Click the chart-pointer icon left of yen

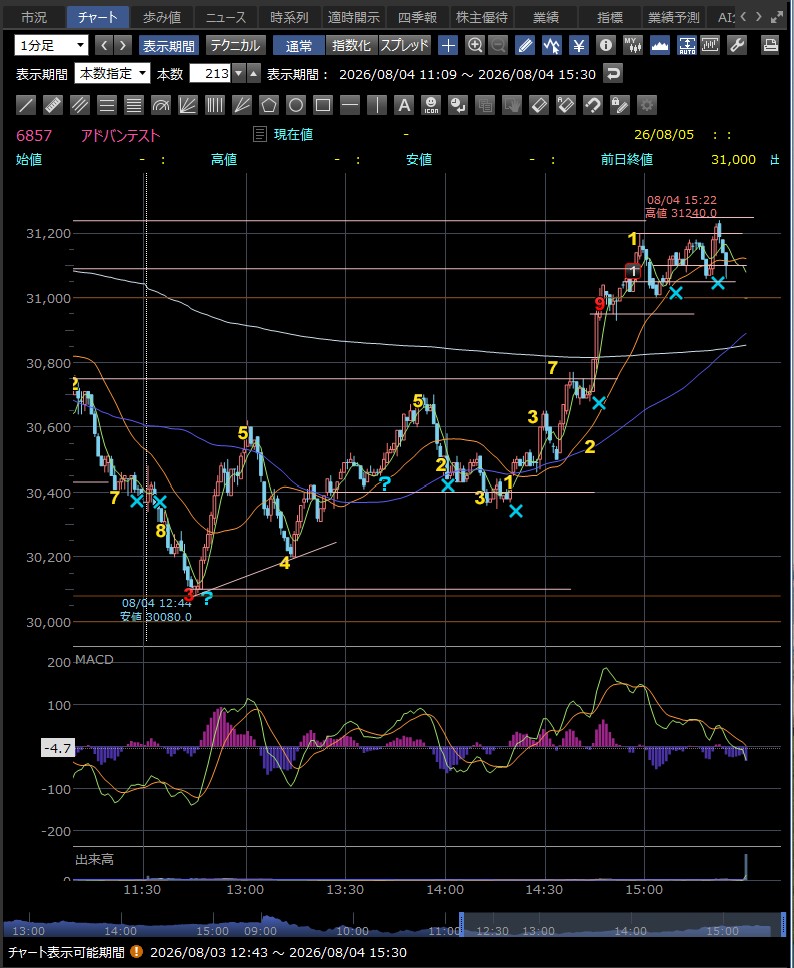click(x=551, y=45)
